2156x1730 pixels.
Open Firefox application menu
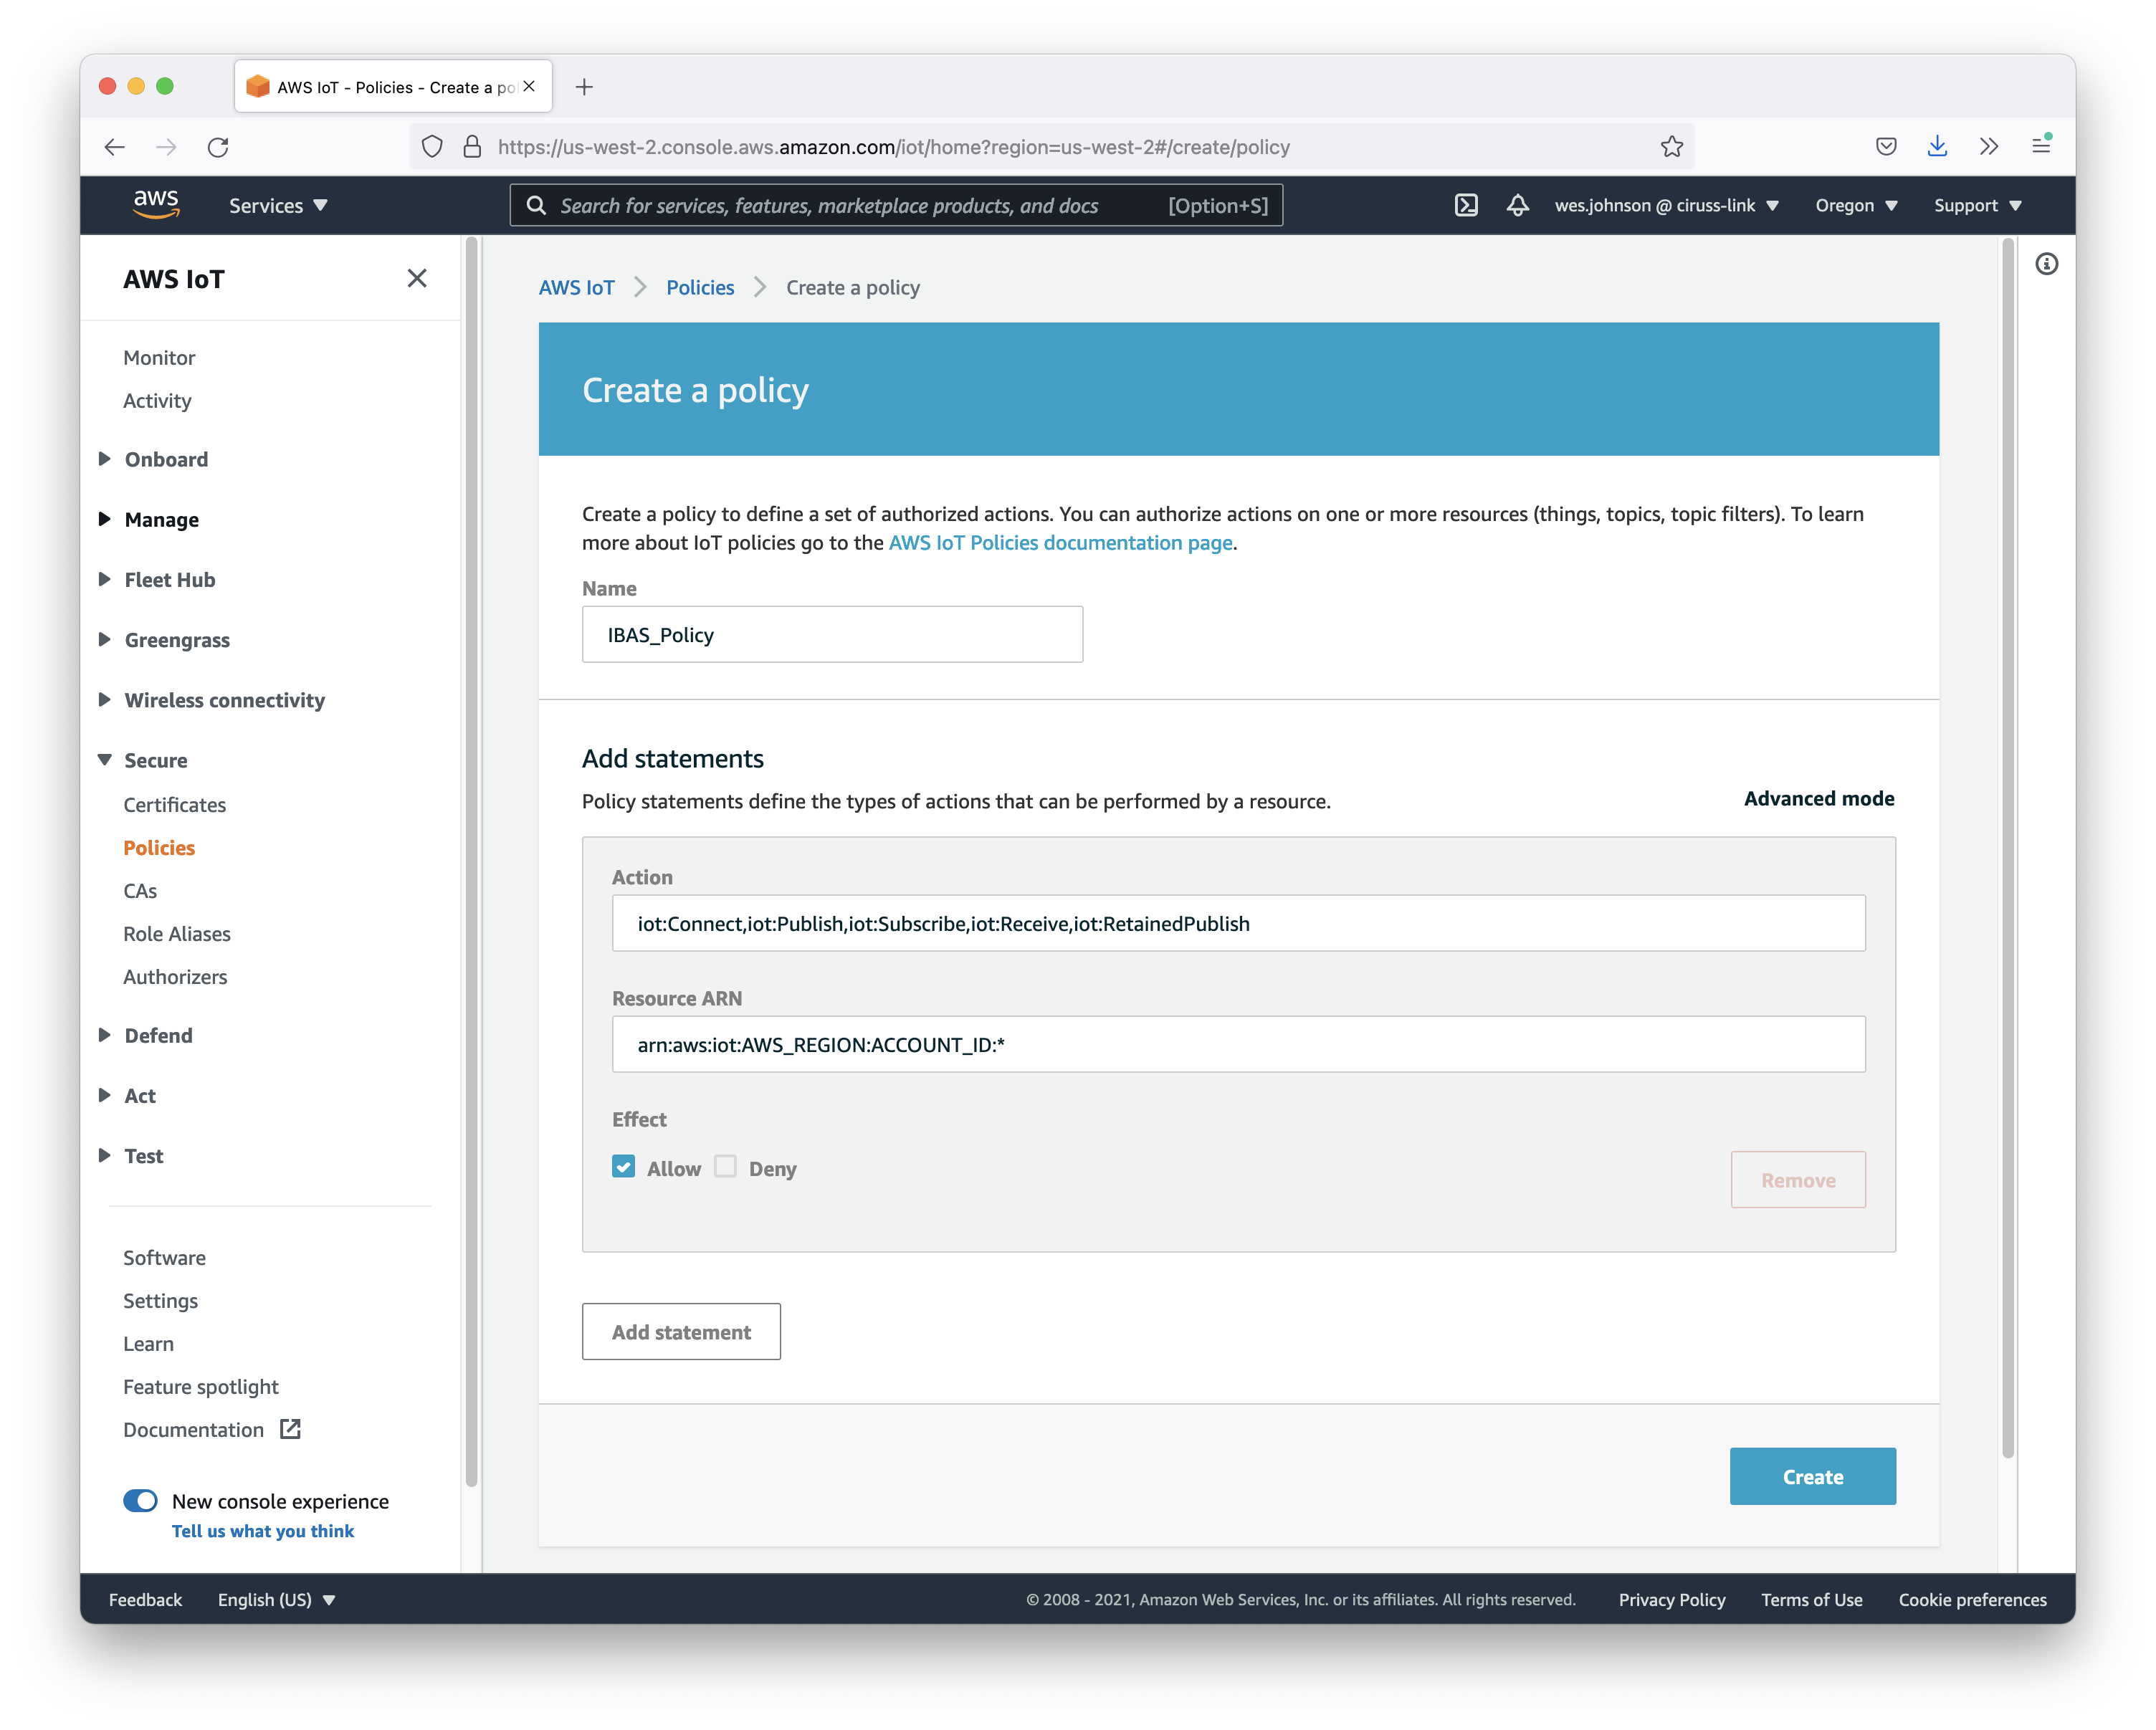(x=2041, y=147)
